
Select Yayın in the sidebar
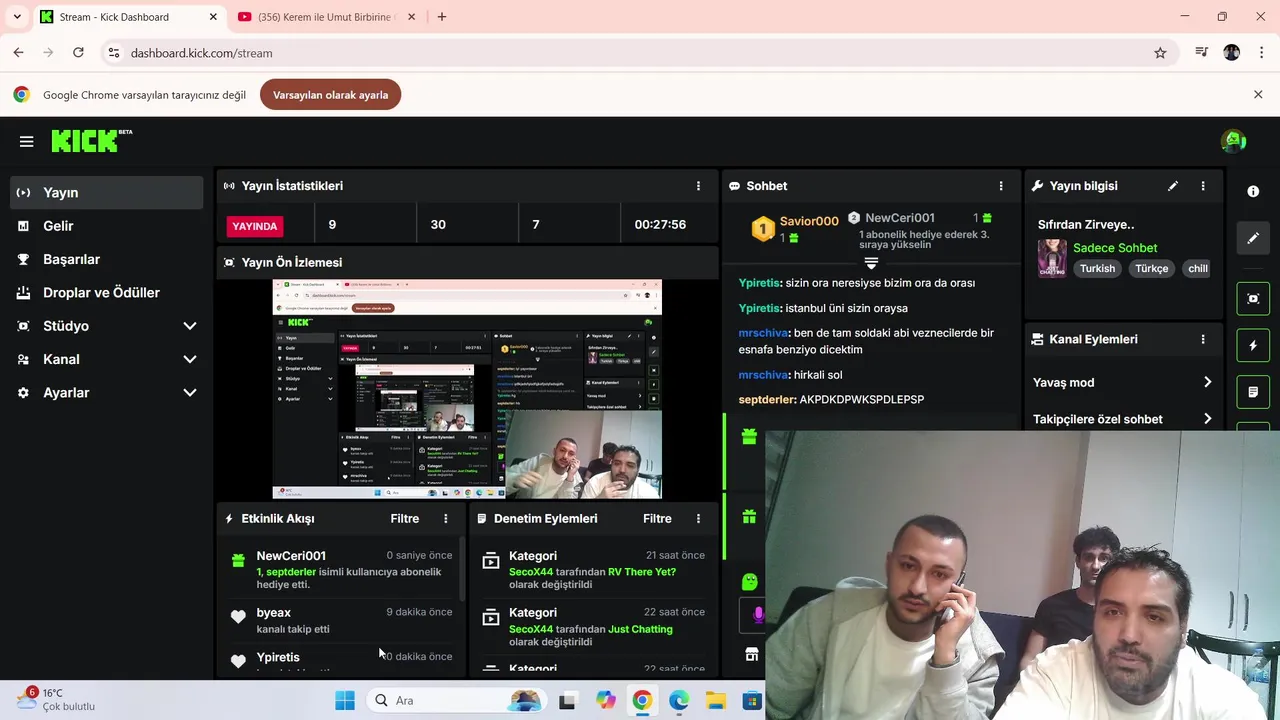(107, 192)
